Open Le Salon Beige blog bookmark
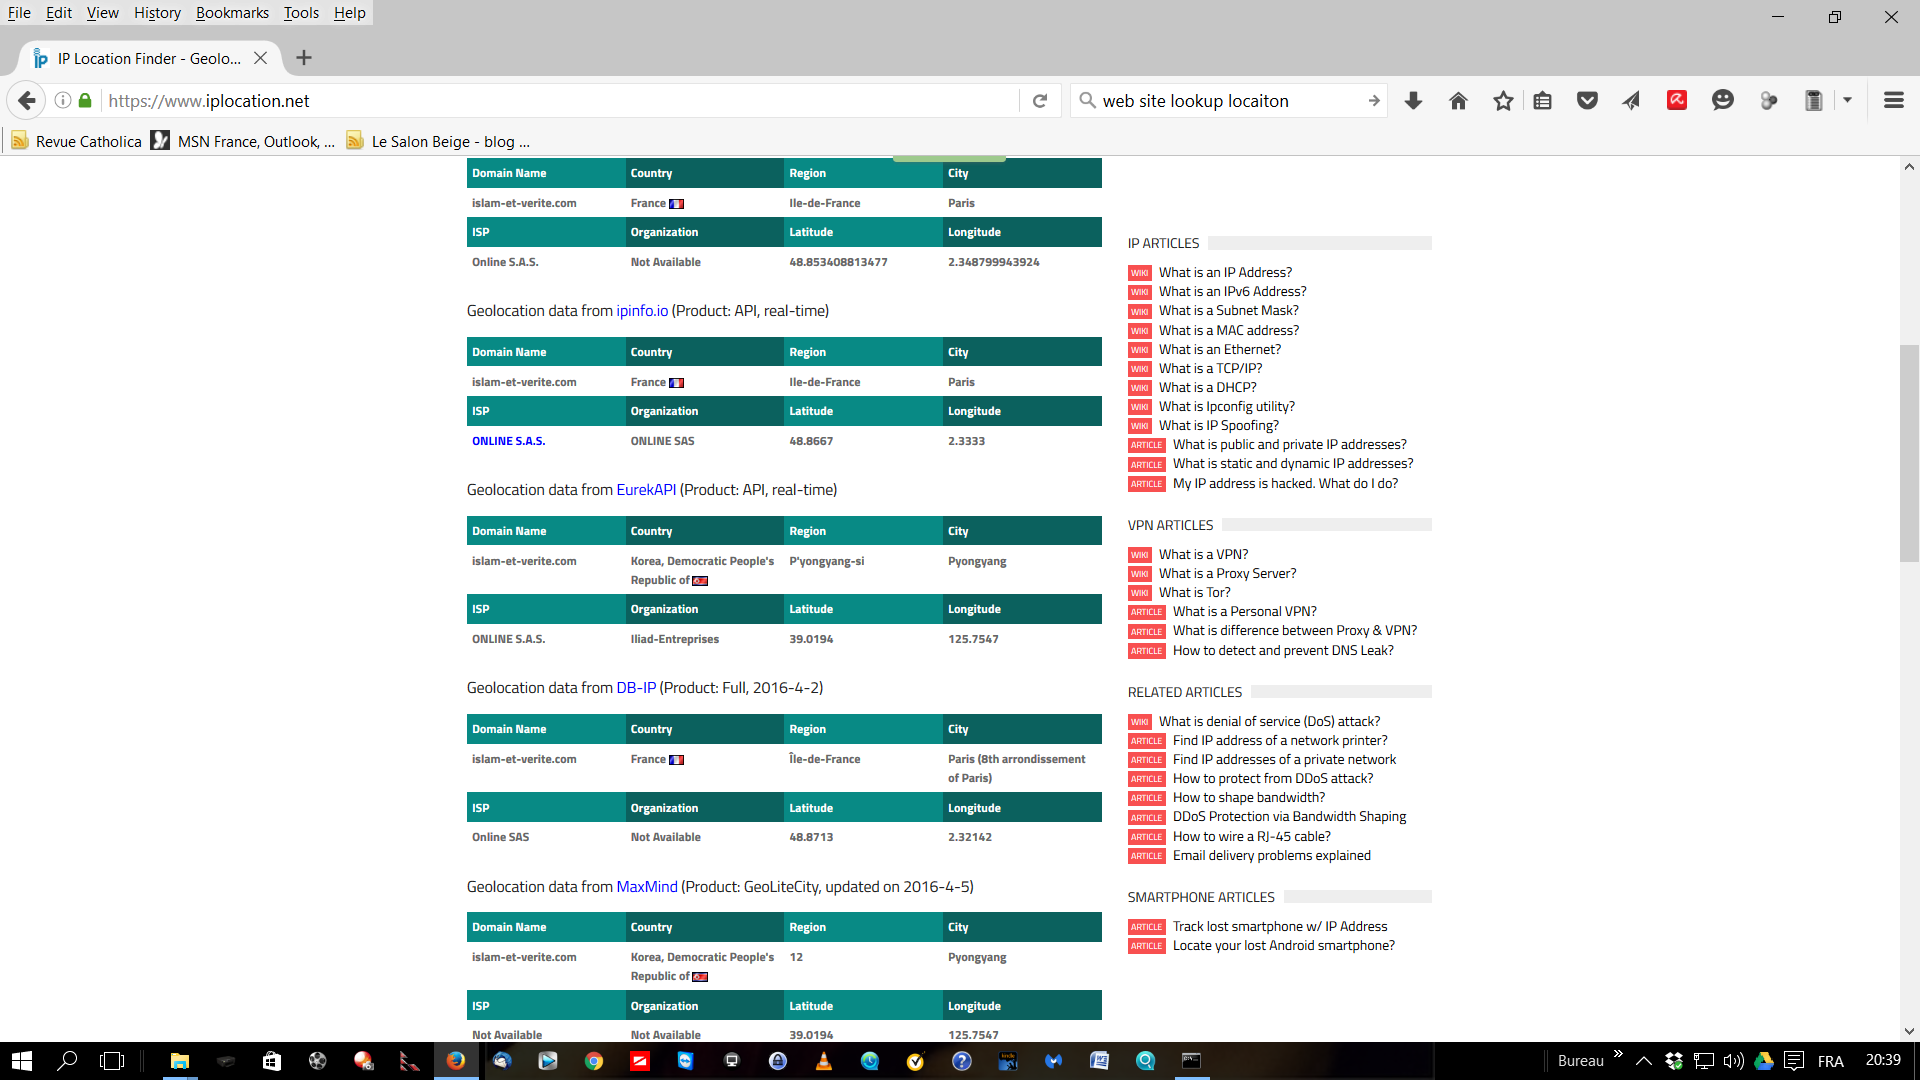This screenshot has width=1920, height=1080. [x=438, y=141]
